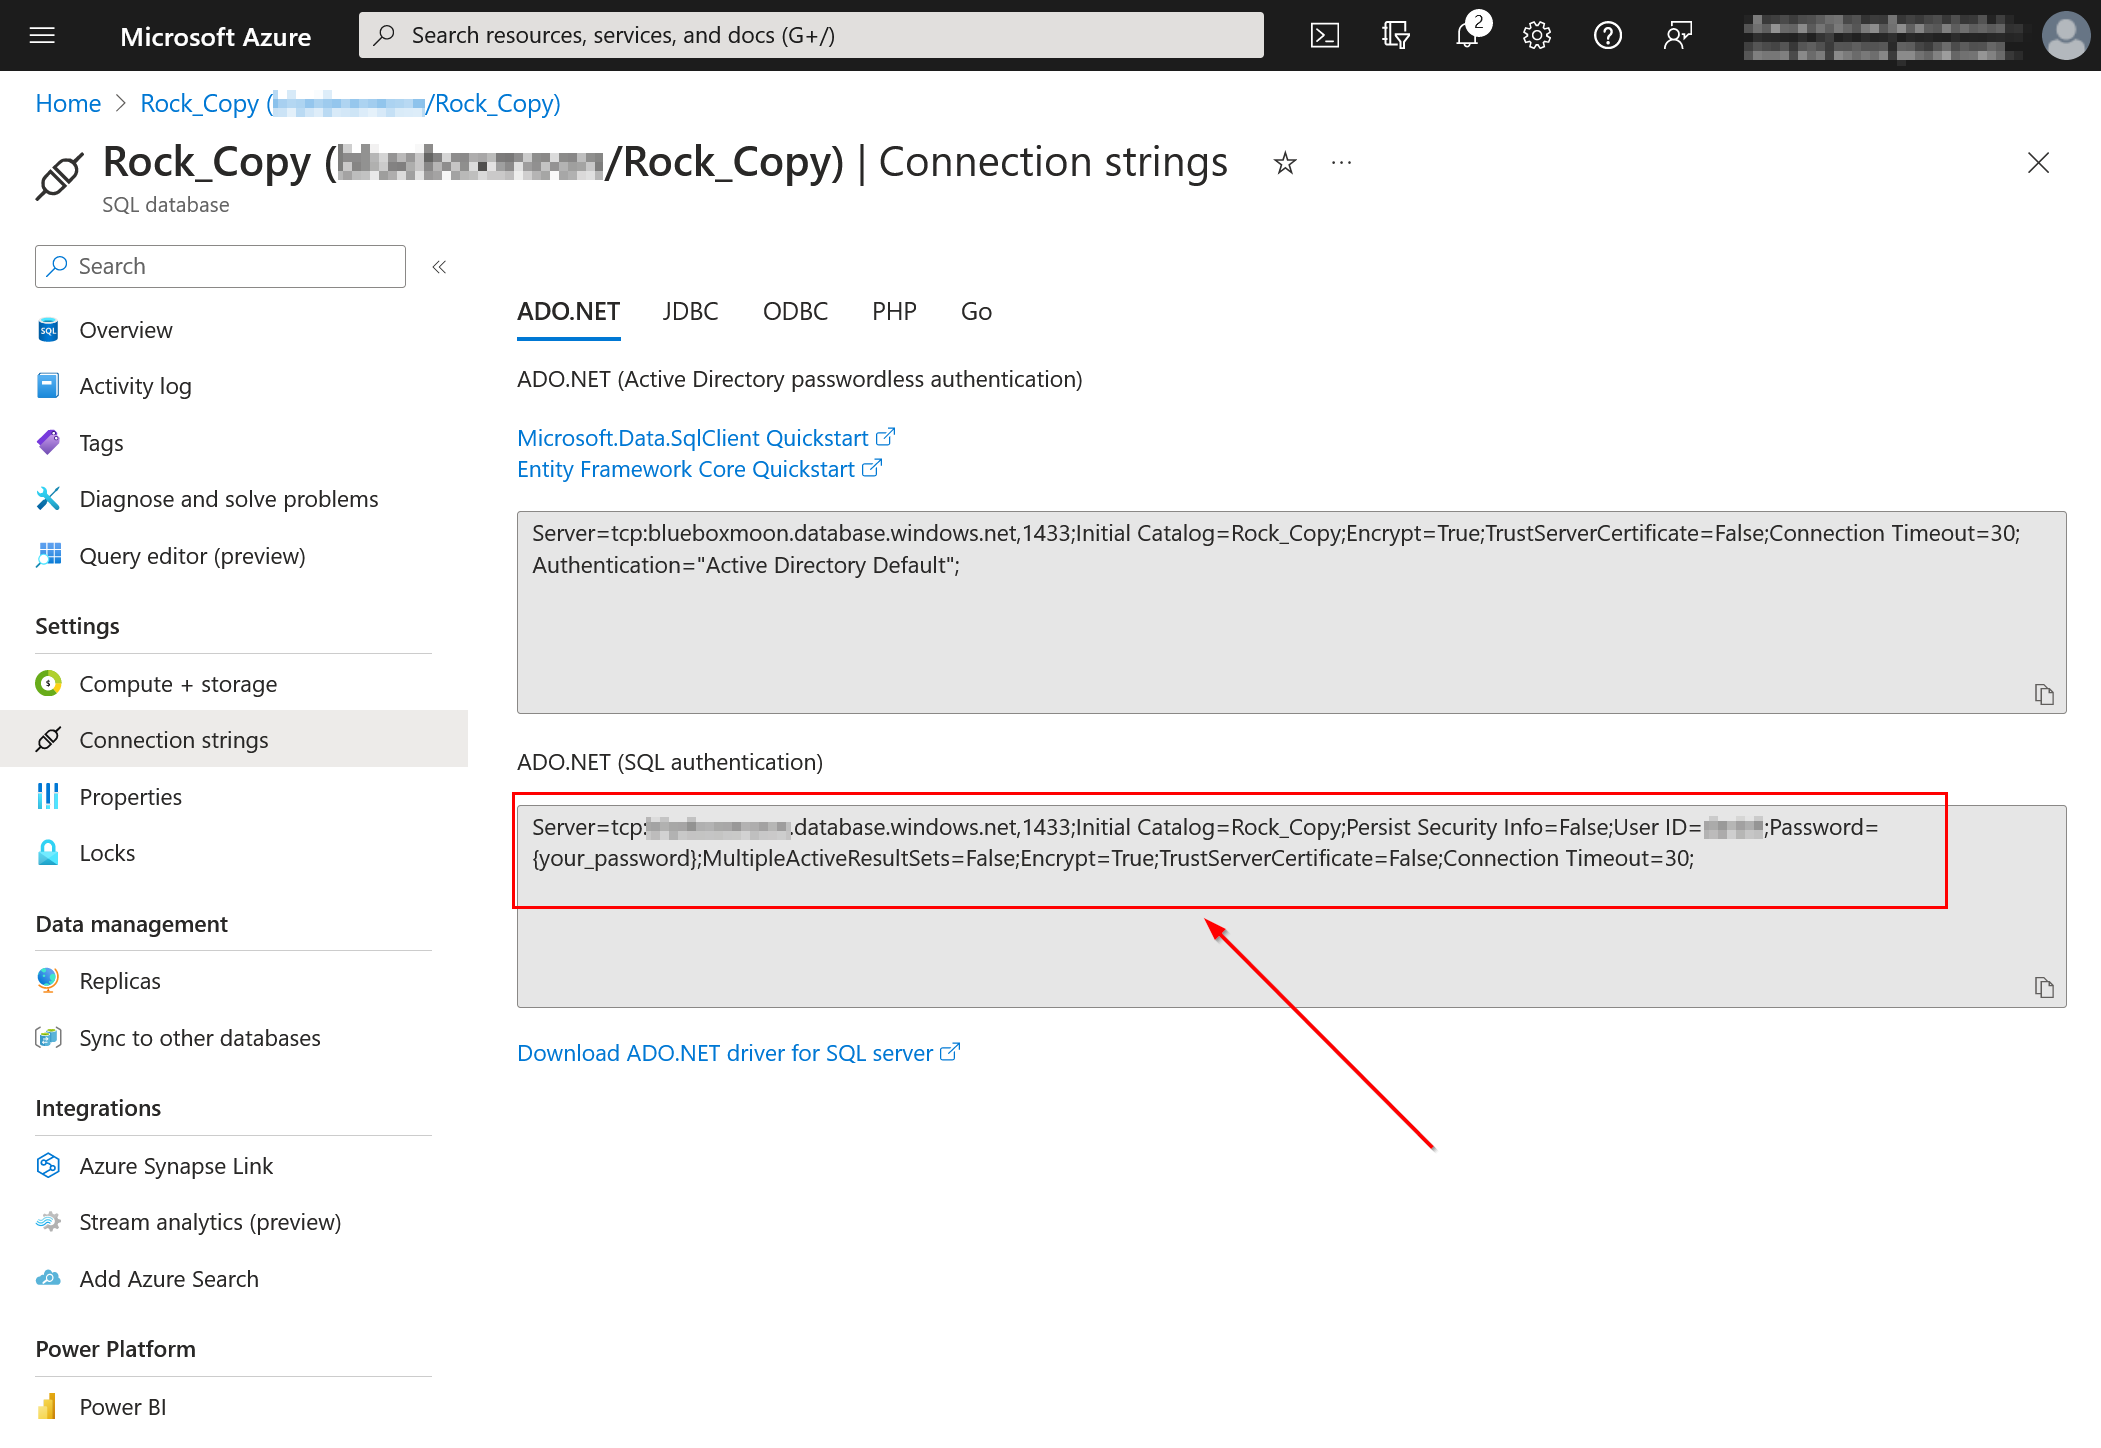This screenshot has height=1448, width=2101.
Task: Switch to the ODBC tab
Action: click(x=795, y=312)
